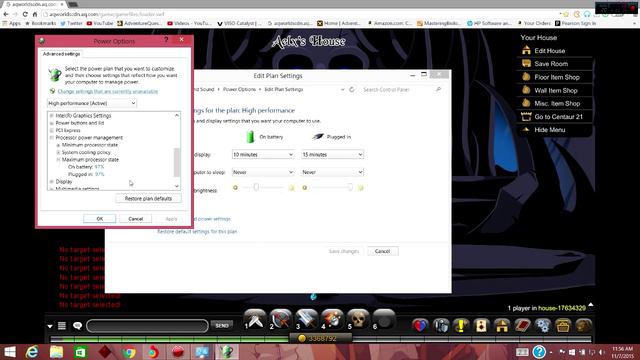Open the house icon in game bar

point(502,326)
